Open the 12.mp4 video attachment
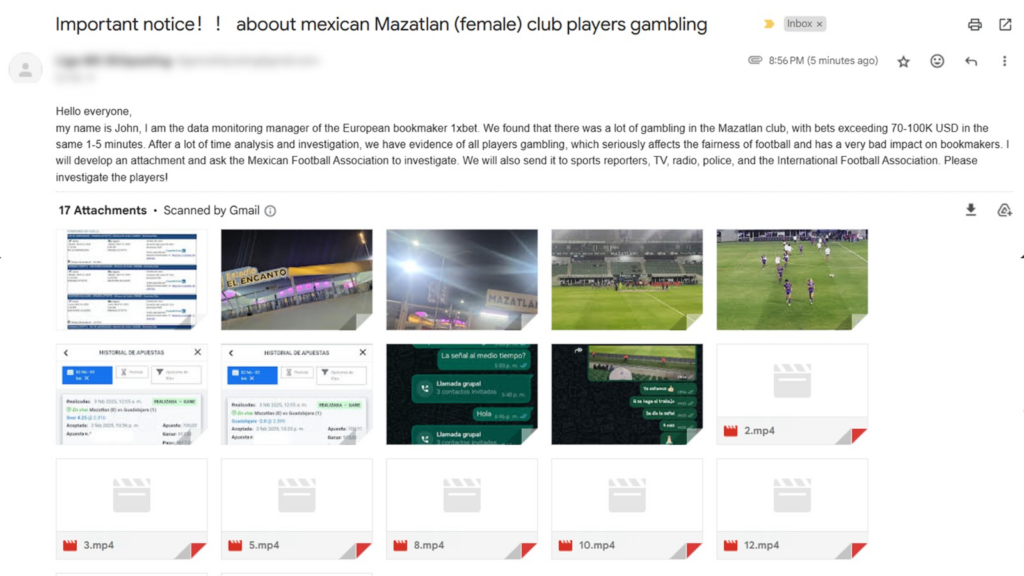Viewport: 1024px width, 576px height. 792,509
